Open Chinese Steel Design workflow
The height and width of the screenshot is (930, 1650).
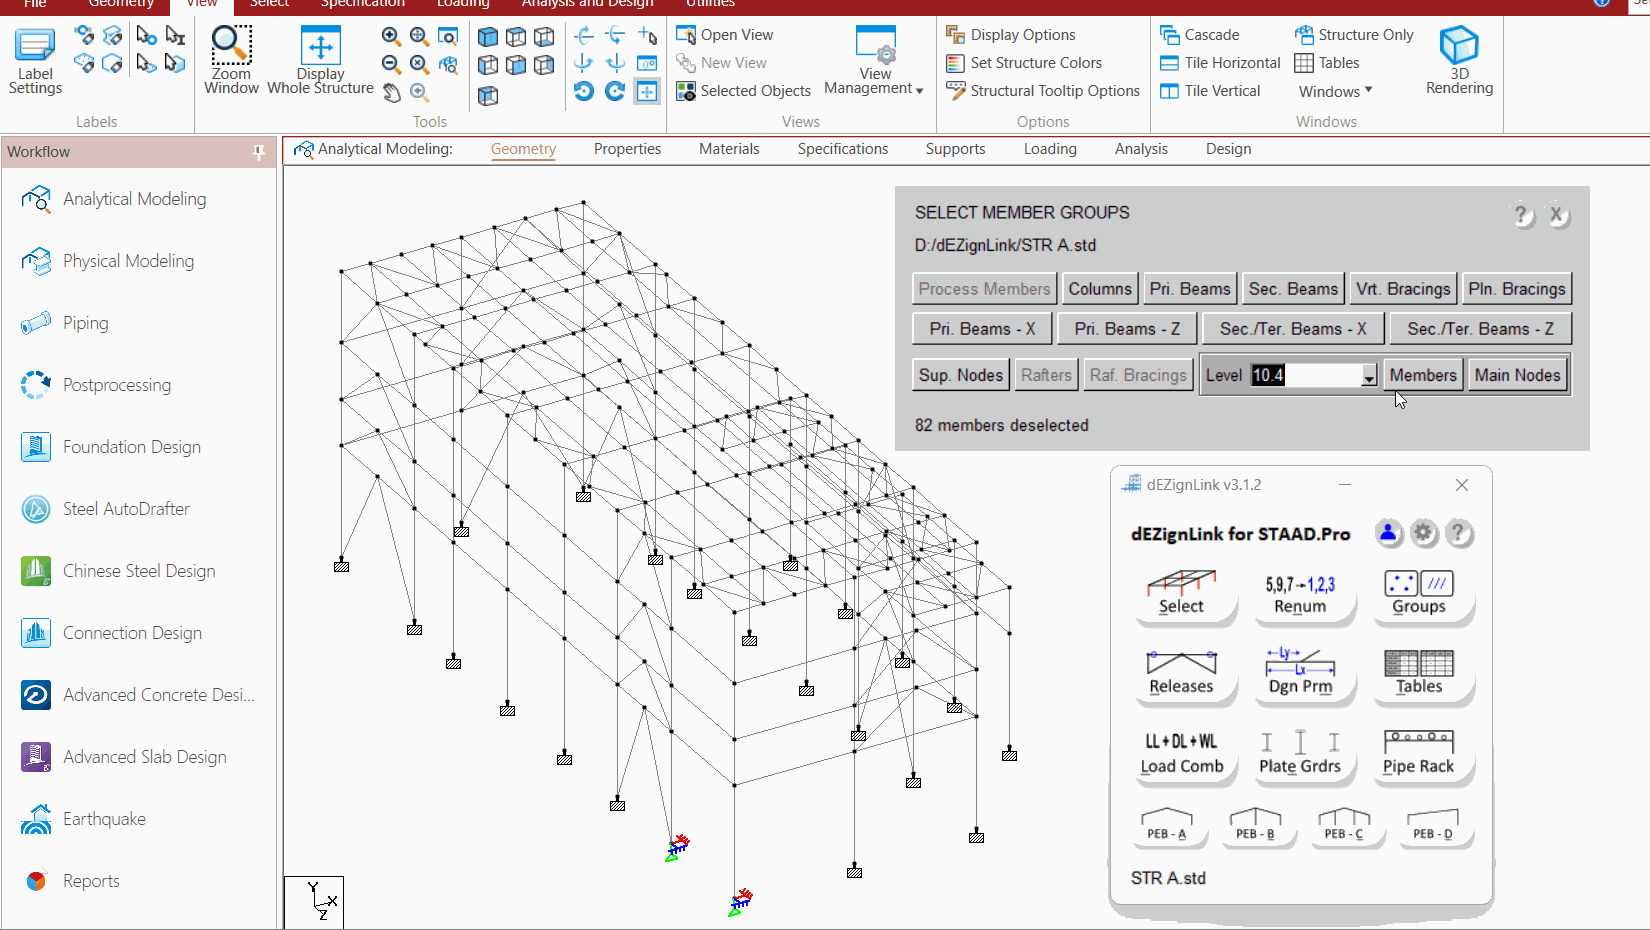[x=138, y=571]
